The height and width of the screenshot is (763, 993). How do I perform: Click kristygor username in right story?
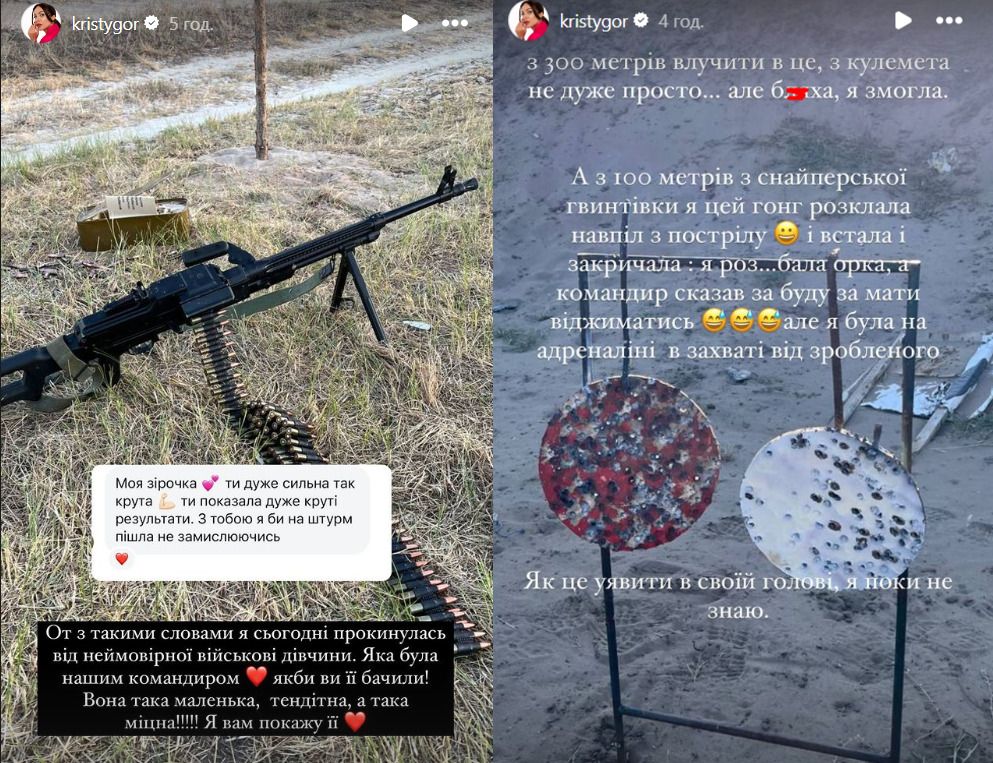[x=593, y=22]
